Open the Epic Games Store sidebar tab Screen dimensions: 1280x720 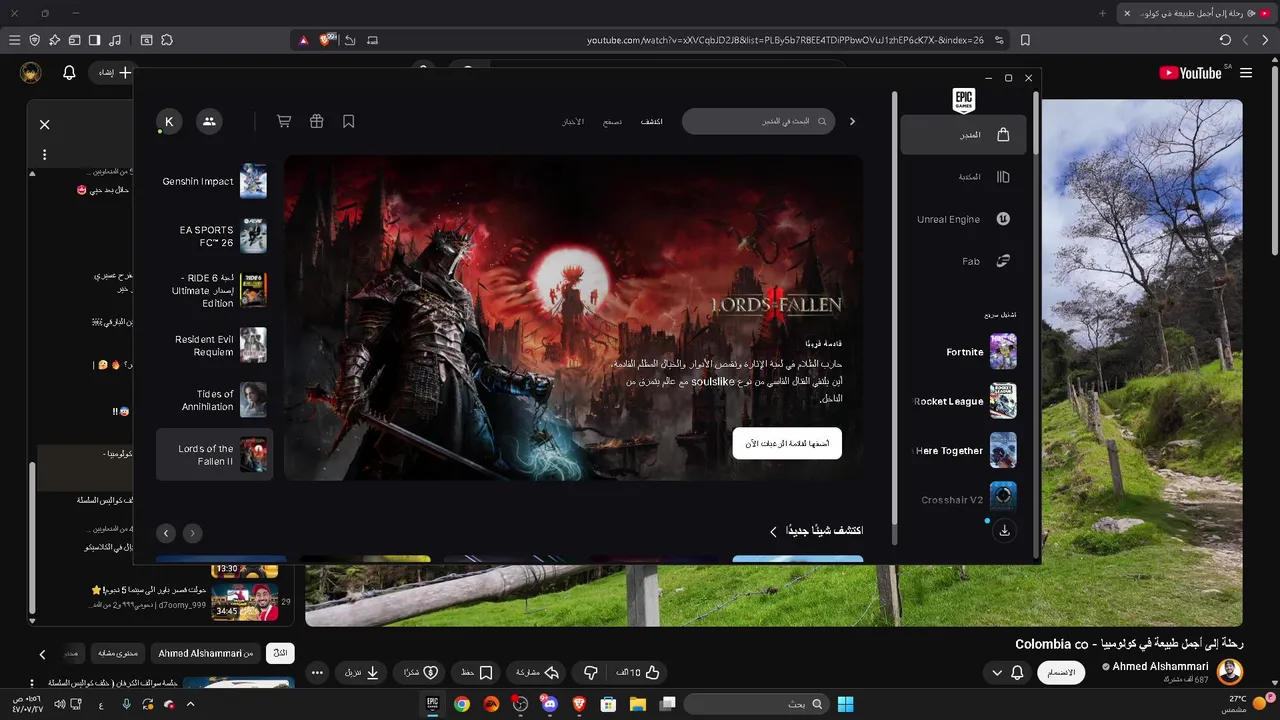tap(963, 135)
